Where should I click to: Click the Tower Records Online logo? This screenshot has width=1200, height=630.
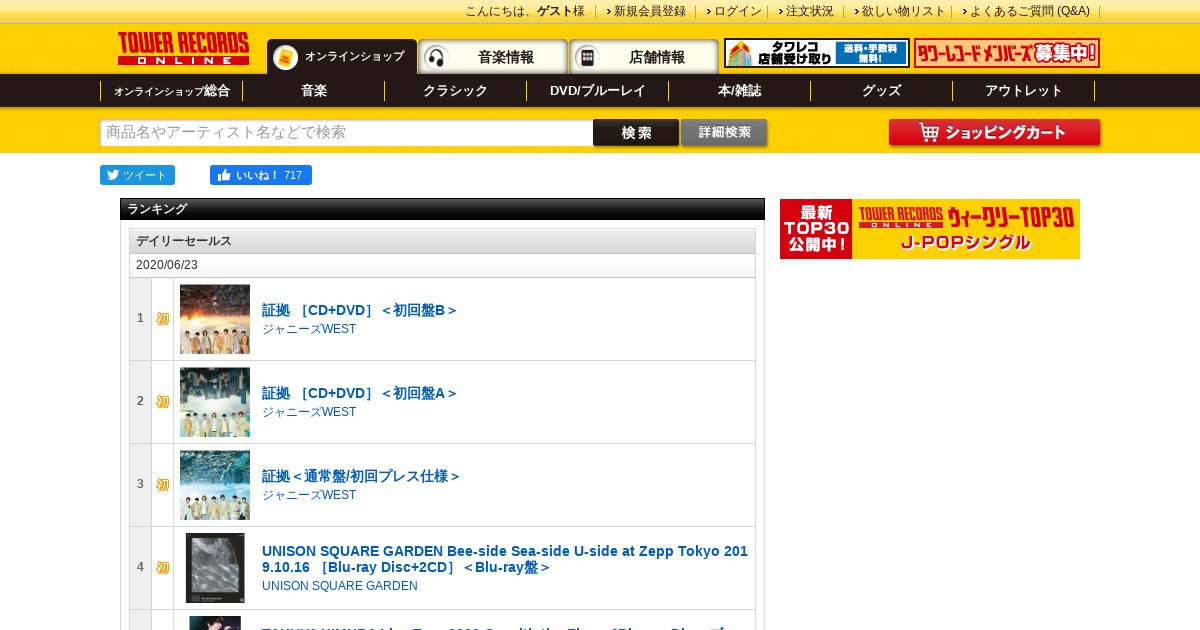(x=183, y=48)
